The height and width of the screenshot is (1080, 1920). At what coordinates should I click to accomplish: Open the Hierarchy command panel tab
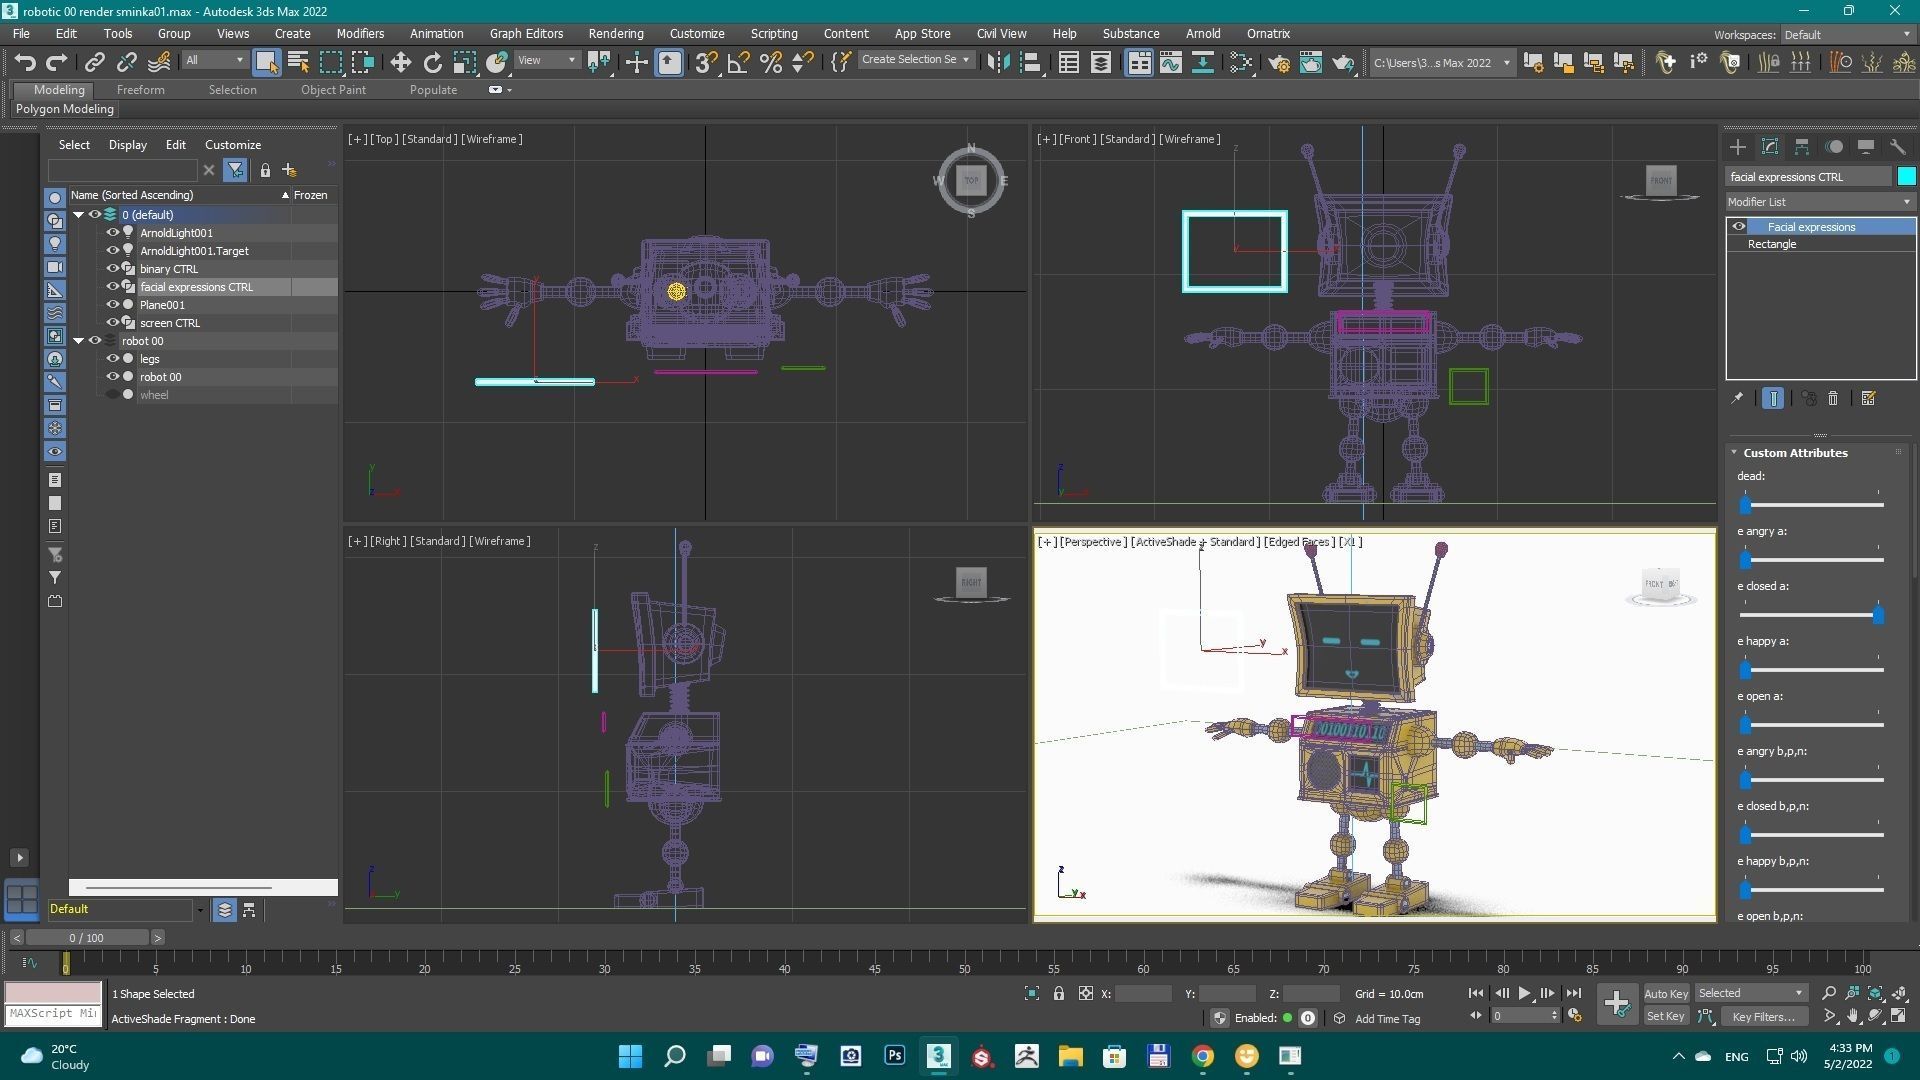pos(1802,147)
